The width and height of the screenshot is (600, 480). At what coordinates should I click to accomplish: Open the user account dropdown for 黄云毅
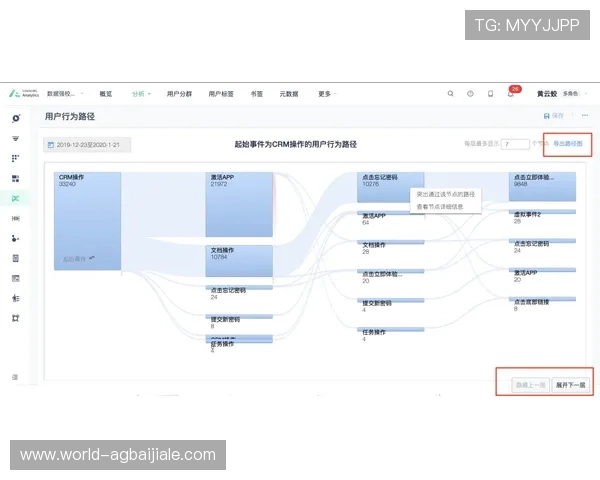coord(586,93)
